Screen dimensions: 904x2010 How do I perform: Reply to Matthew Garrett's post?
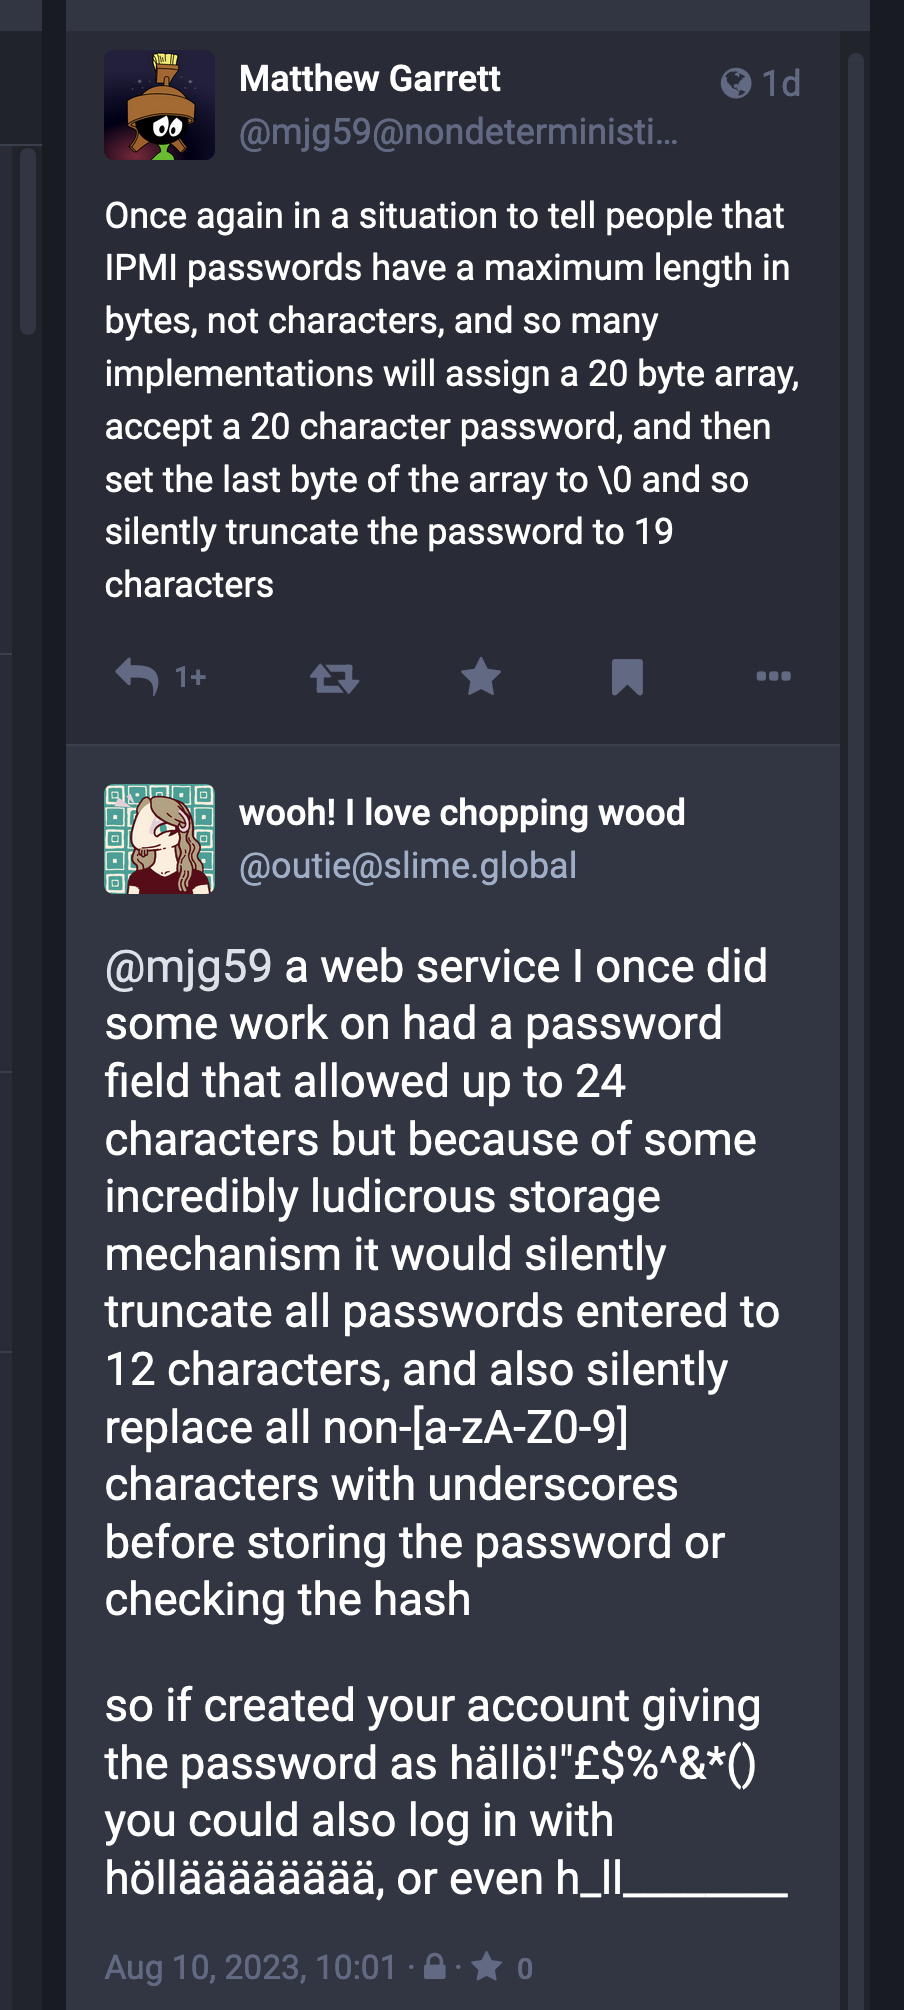(x=138, y=677)
